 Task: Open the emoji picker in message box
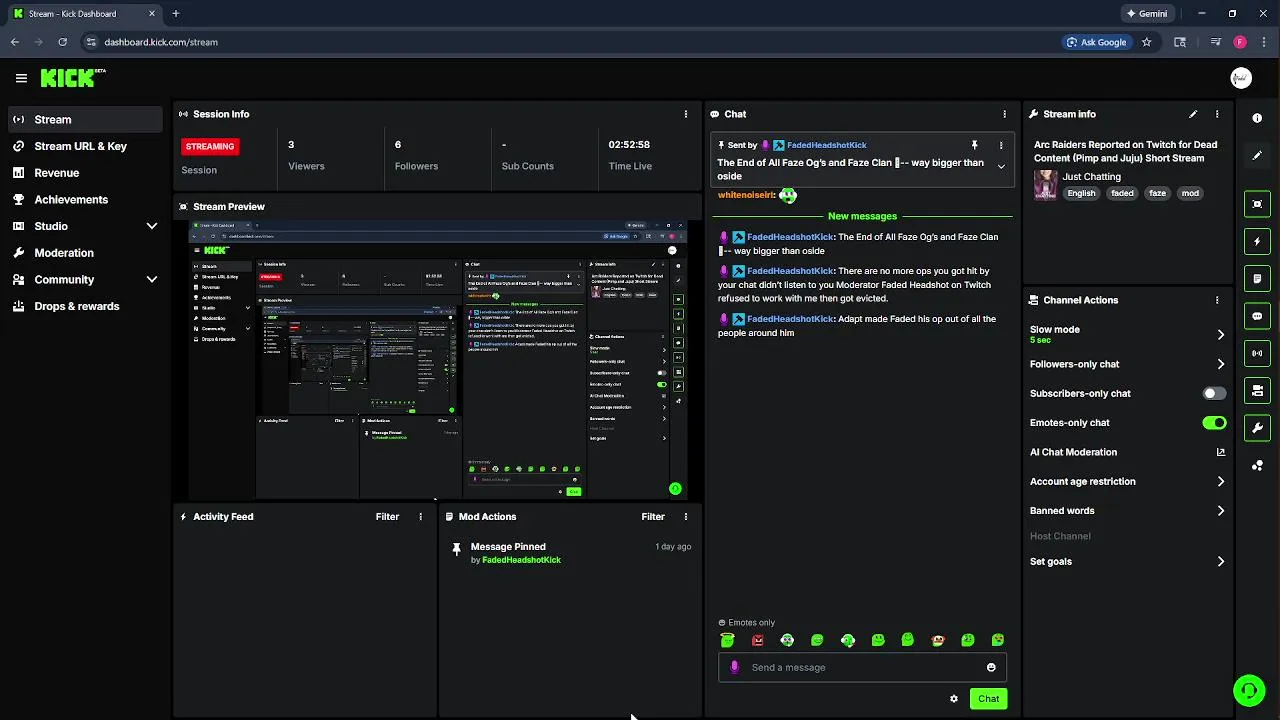click(x=991, y=667)
